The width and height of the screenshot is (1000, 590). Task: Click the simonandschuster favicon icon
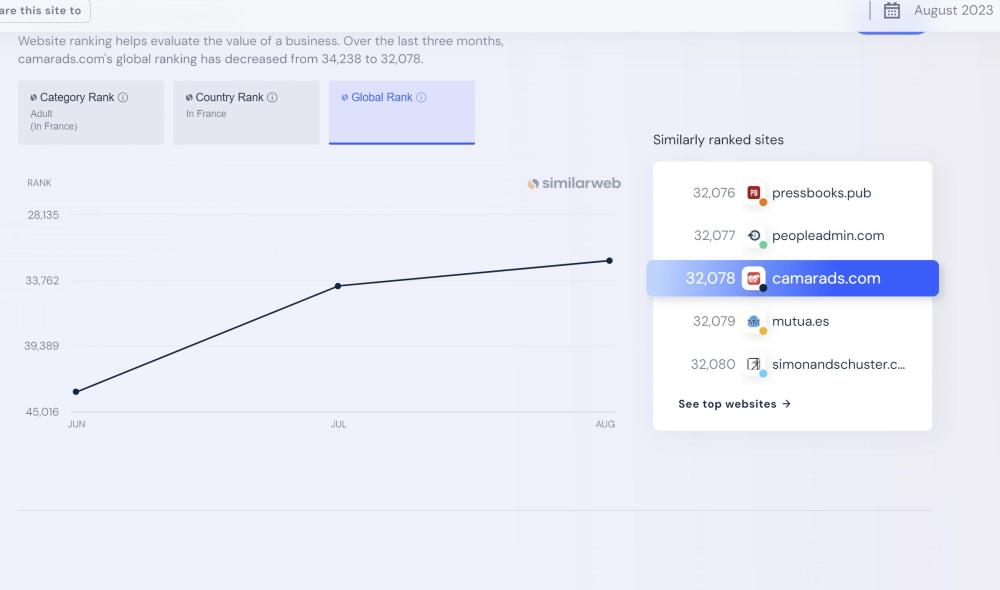(754, 364)
